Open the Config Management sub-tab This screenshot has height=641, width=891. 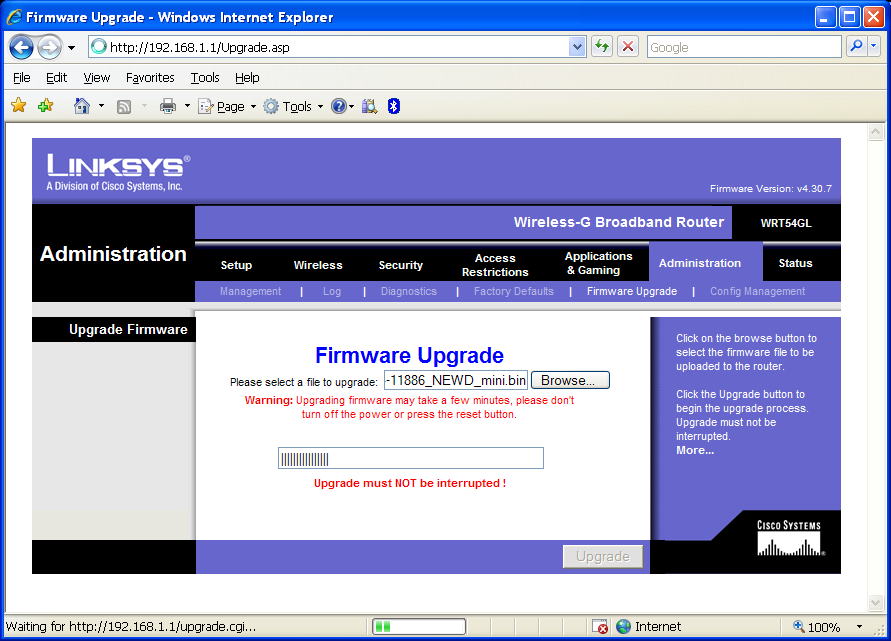point(757,291)
